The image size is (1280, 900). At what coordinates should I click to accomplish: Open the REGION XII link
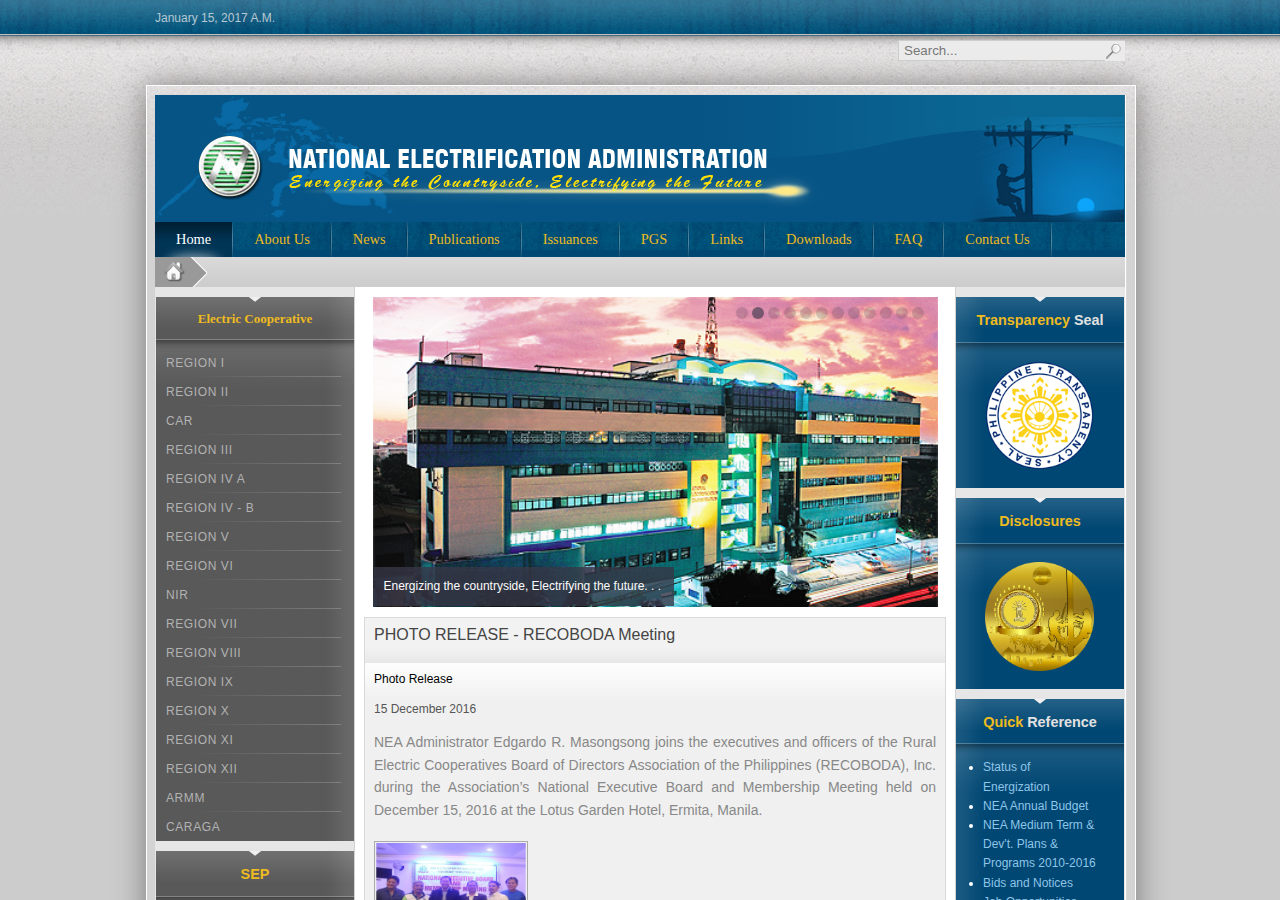coord(201,769)
